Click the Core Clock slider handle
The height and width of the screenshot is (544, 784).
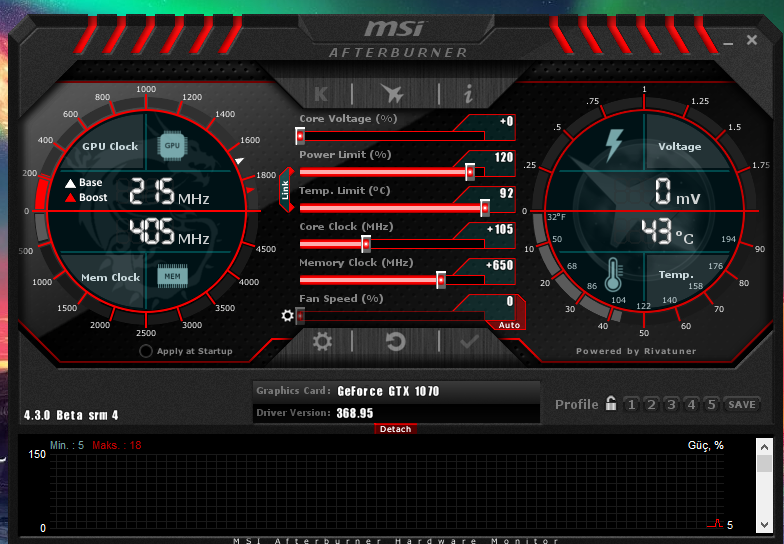click(x=366, y=244)
